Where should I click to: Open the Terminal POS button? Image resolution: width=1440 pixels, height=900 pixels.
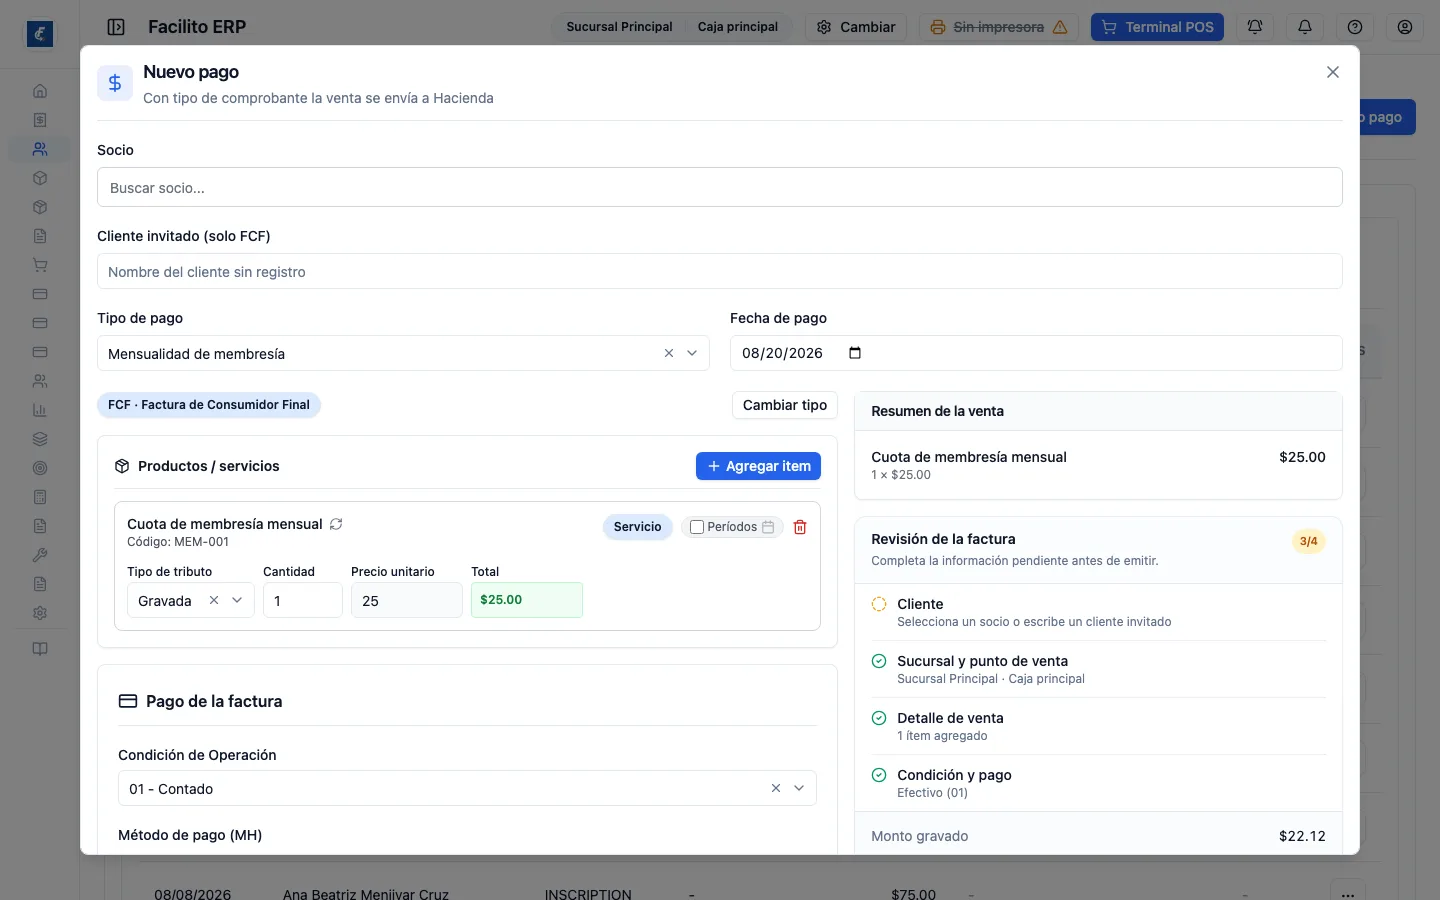[1157, 27]
